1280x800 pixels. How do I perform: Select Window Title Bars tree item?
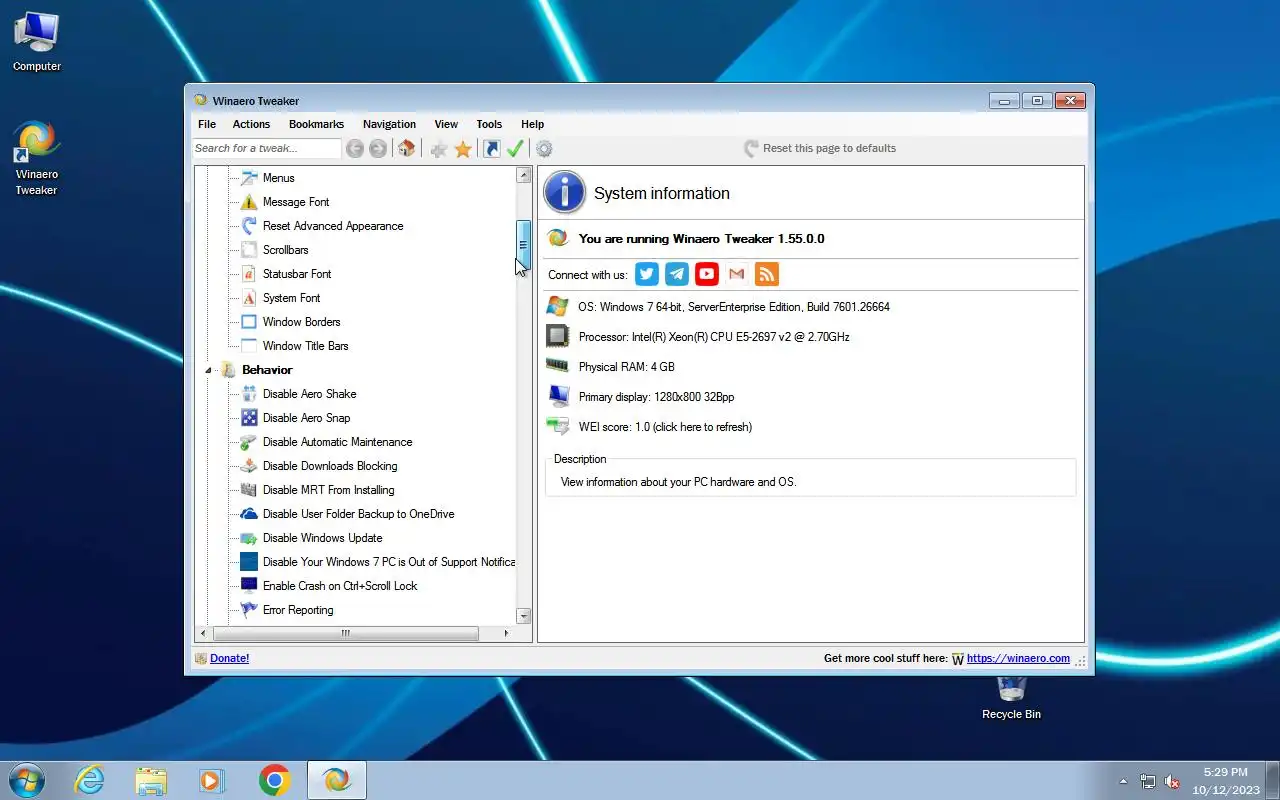click(x=305, y=346)
